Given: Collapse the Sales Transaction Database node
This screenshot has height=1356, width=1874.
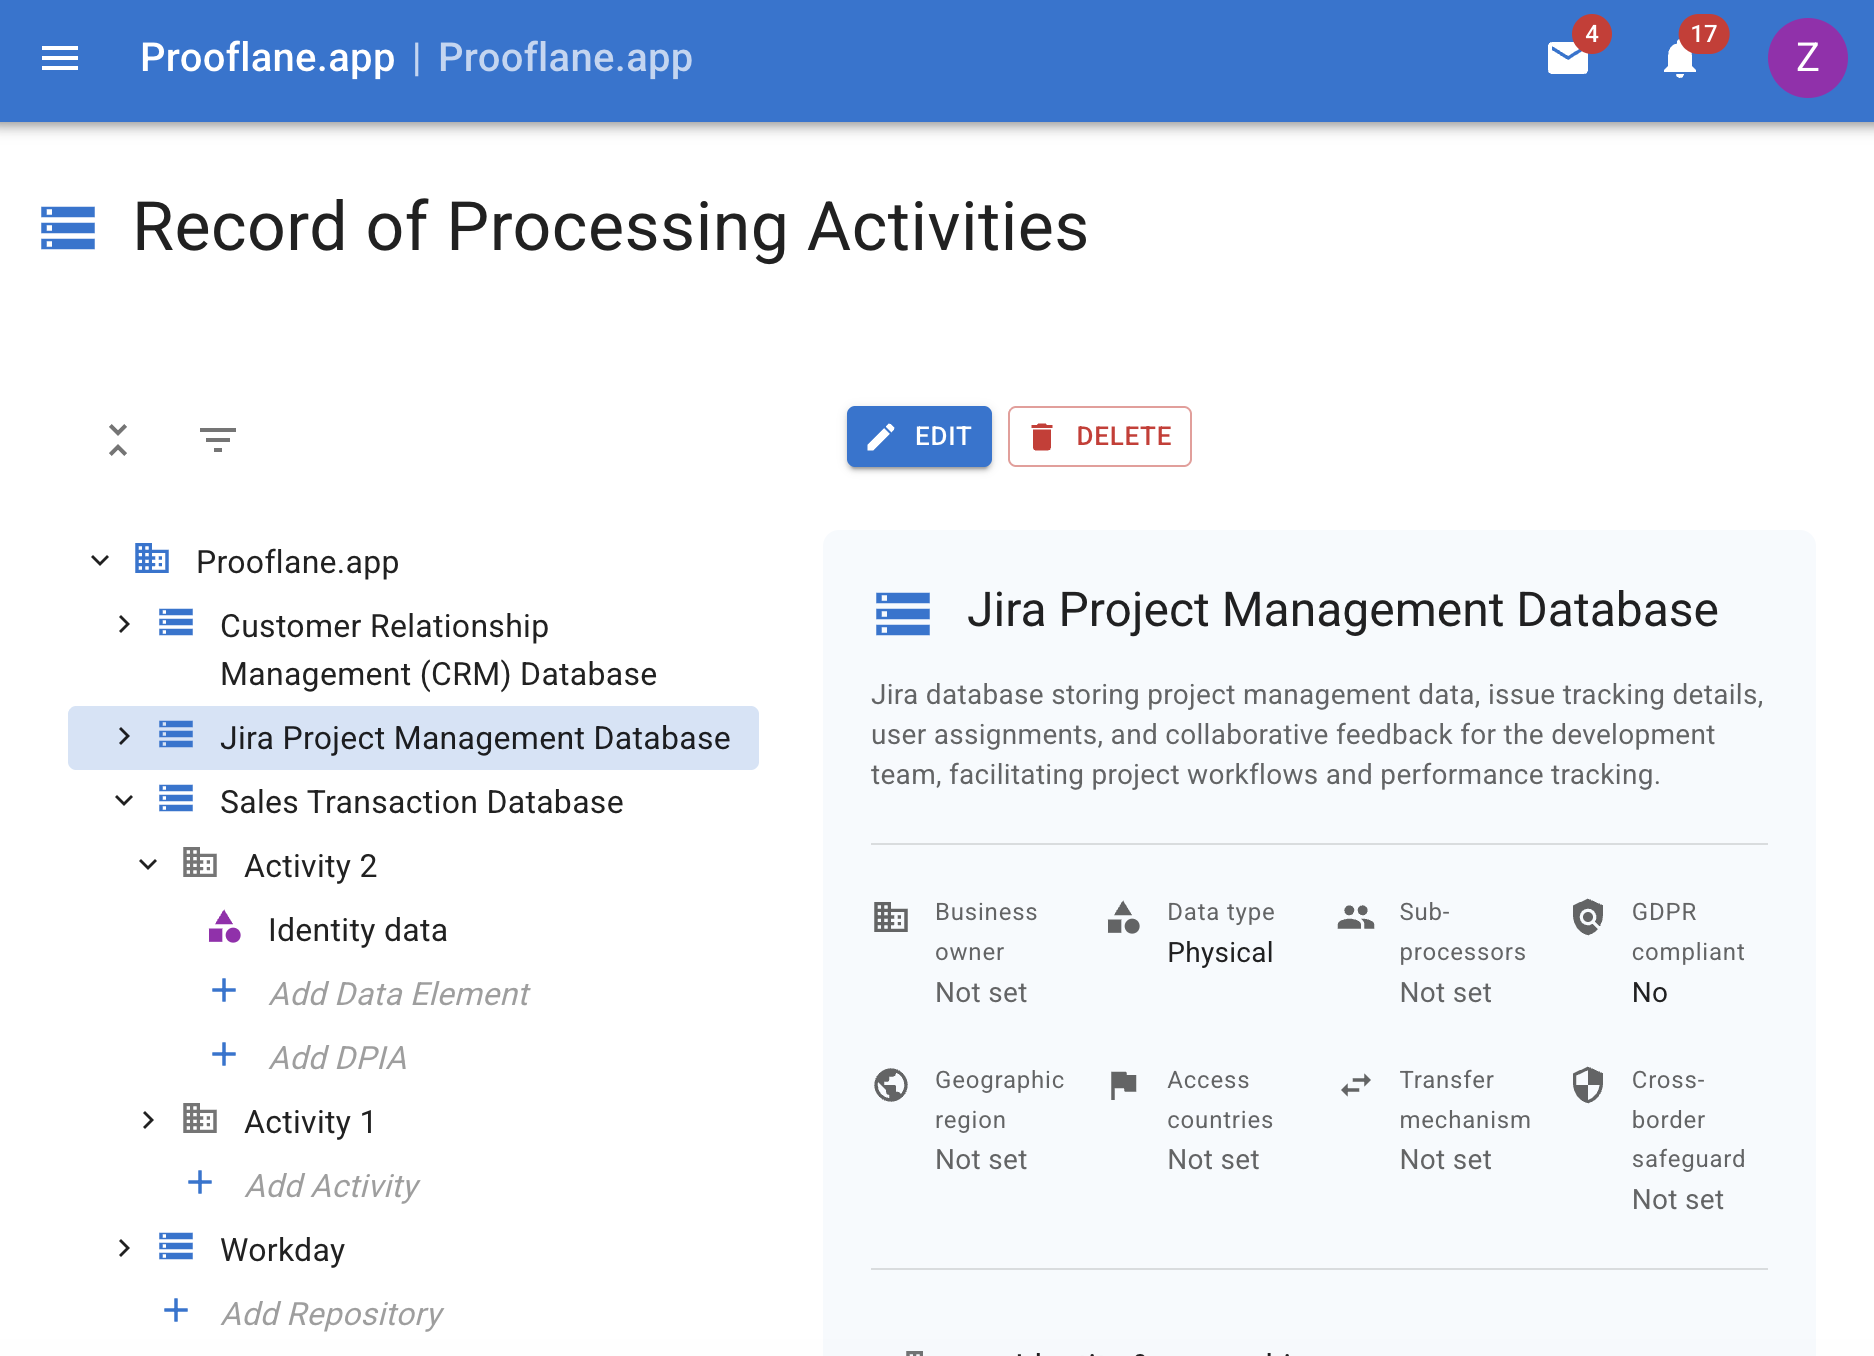Looking at the screenshot, I should (x=124, y=799).
